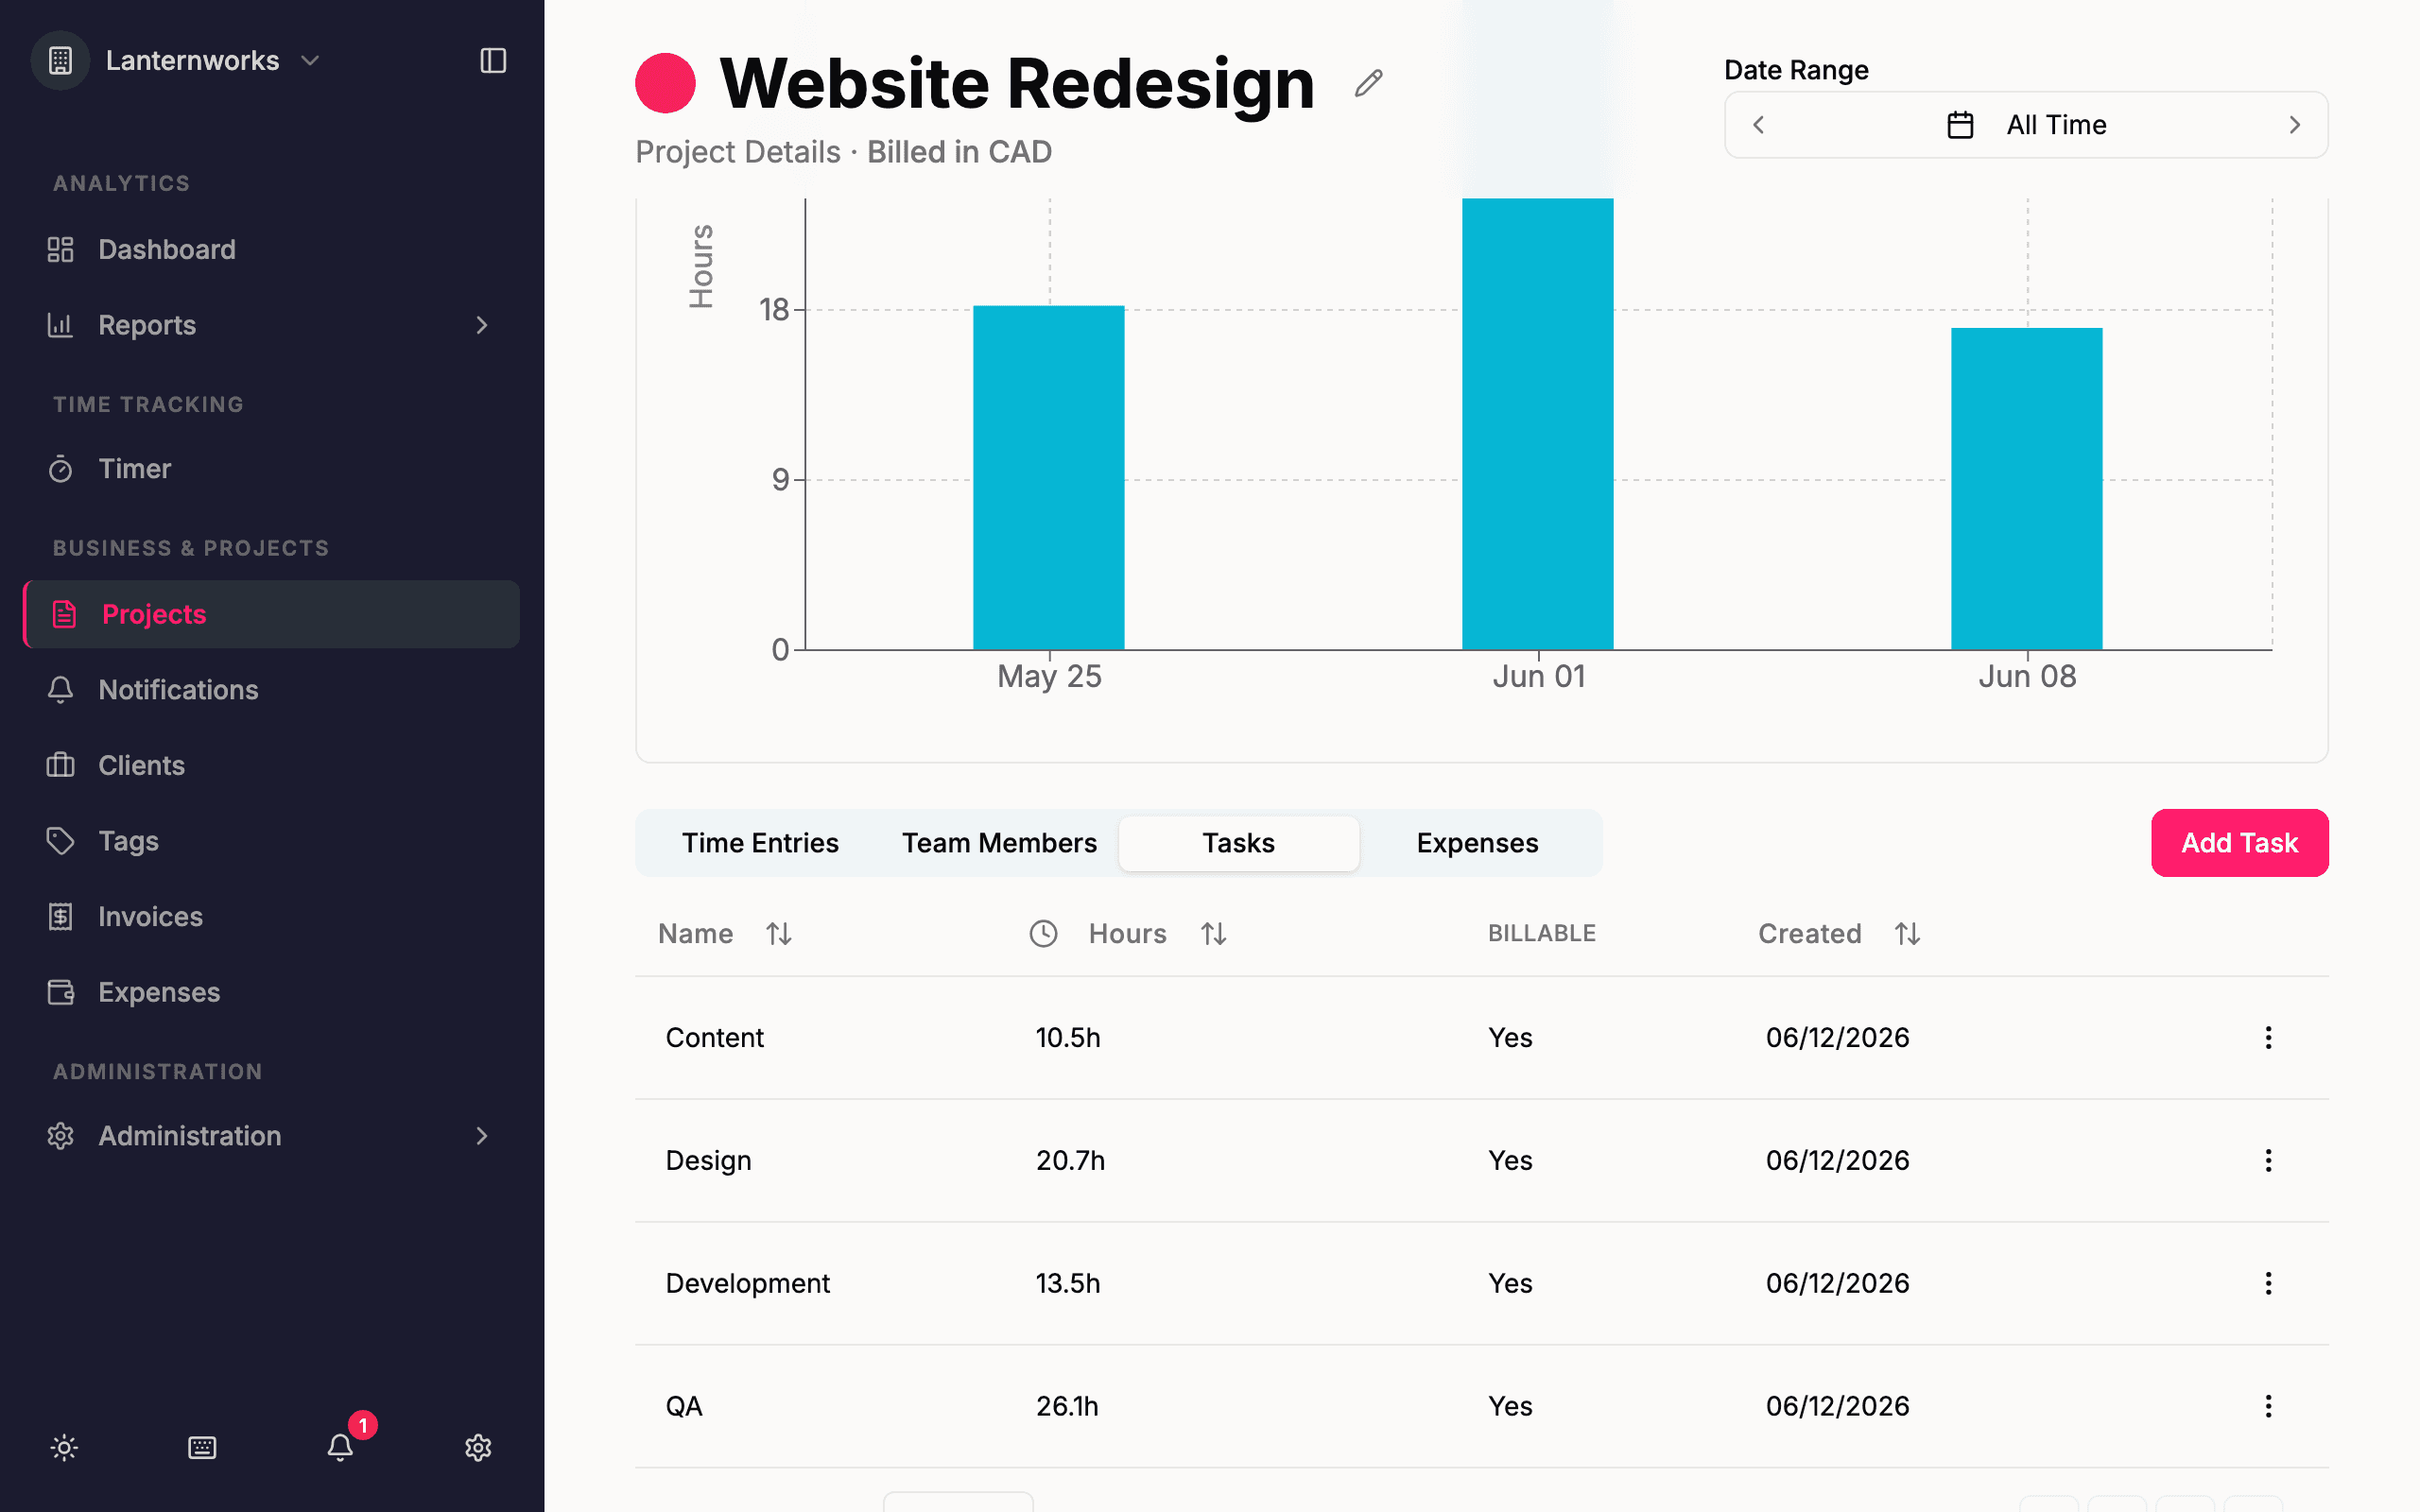
Task: Open the Tags page
Action: [x=271, y=841]
